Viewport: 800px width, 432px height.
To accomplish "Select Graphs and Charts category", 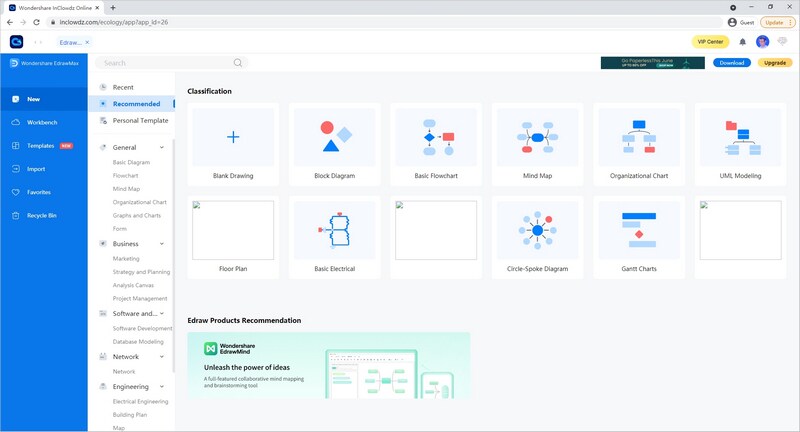I will point(137,215).
